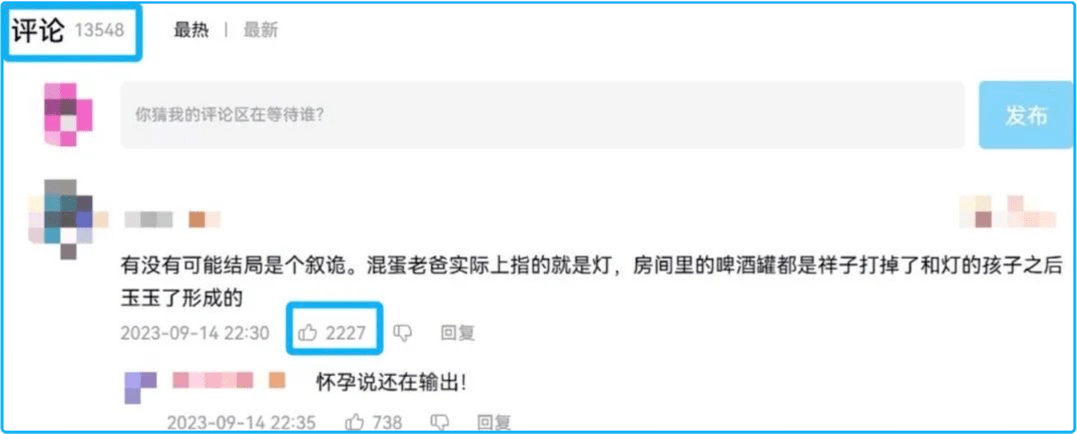
Task: Click 回复 under the top comment
Action: [457, 333]
